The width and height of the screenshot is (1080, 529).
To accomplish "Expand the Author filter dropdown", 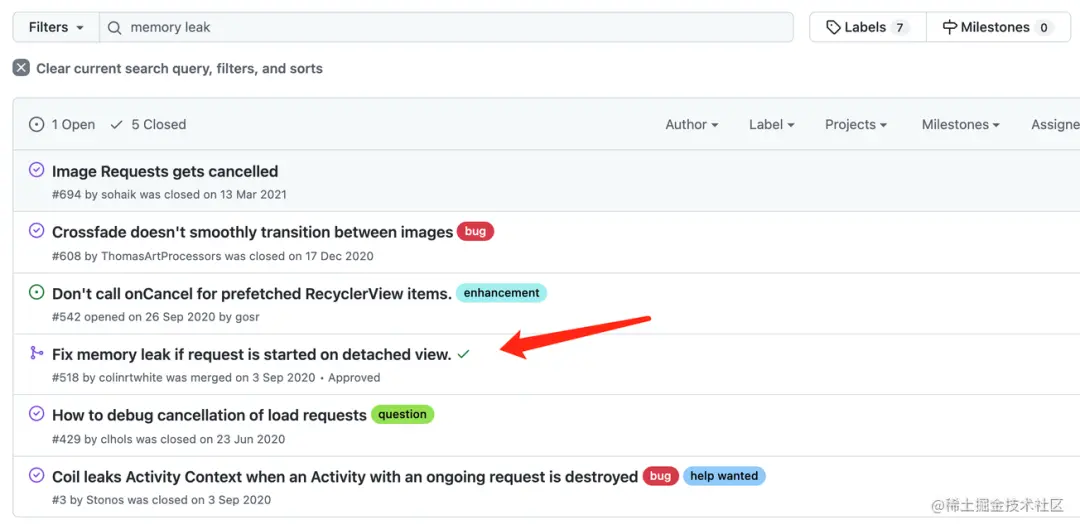I will (692, 124).
